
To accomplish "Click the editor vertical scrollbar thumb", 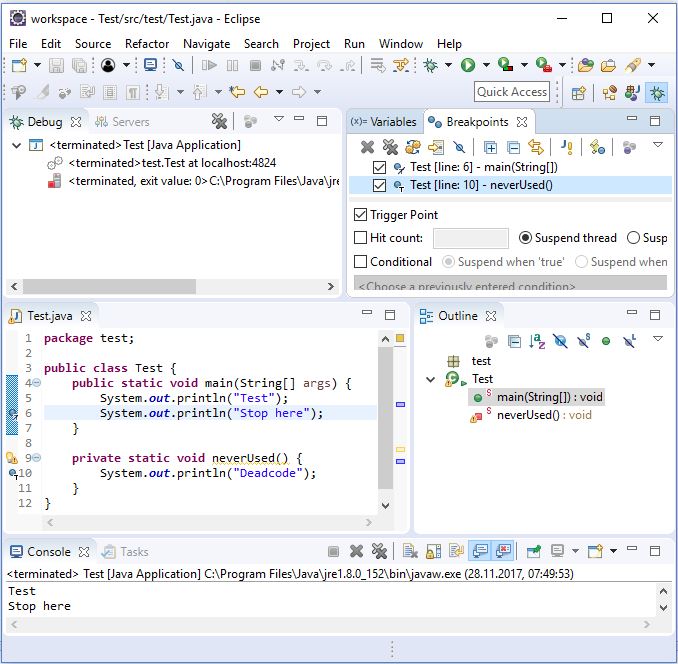I will tap(385, 417).
